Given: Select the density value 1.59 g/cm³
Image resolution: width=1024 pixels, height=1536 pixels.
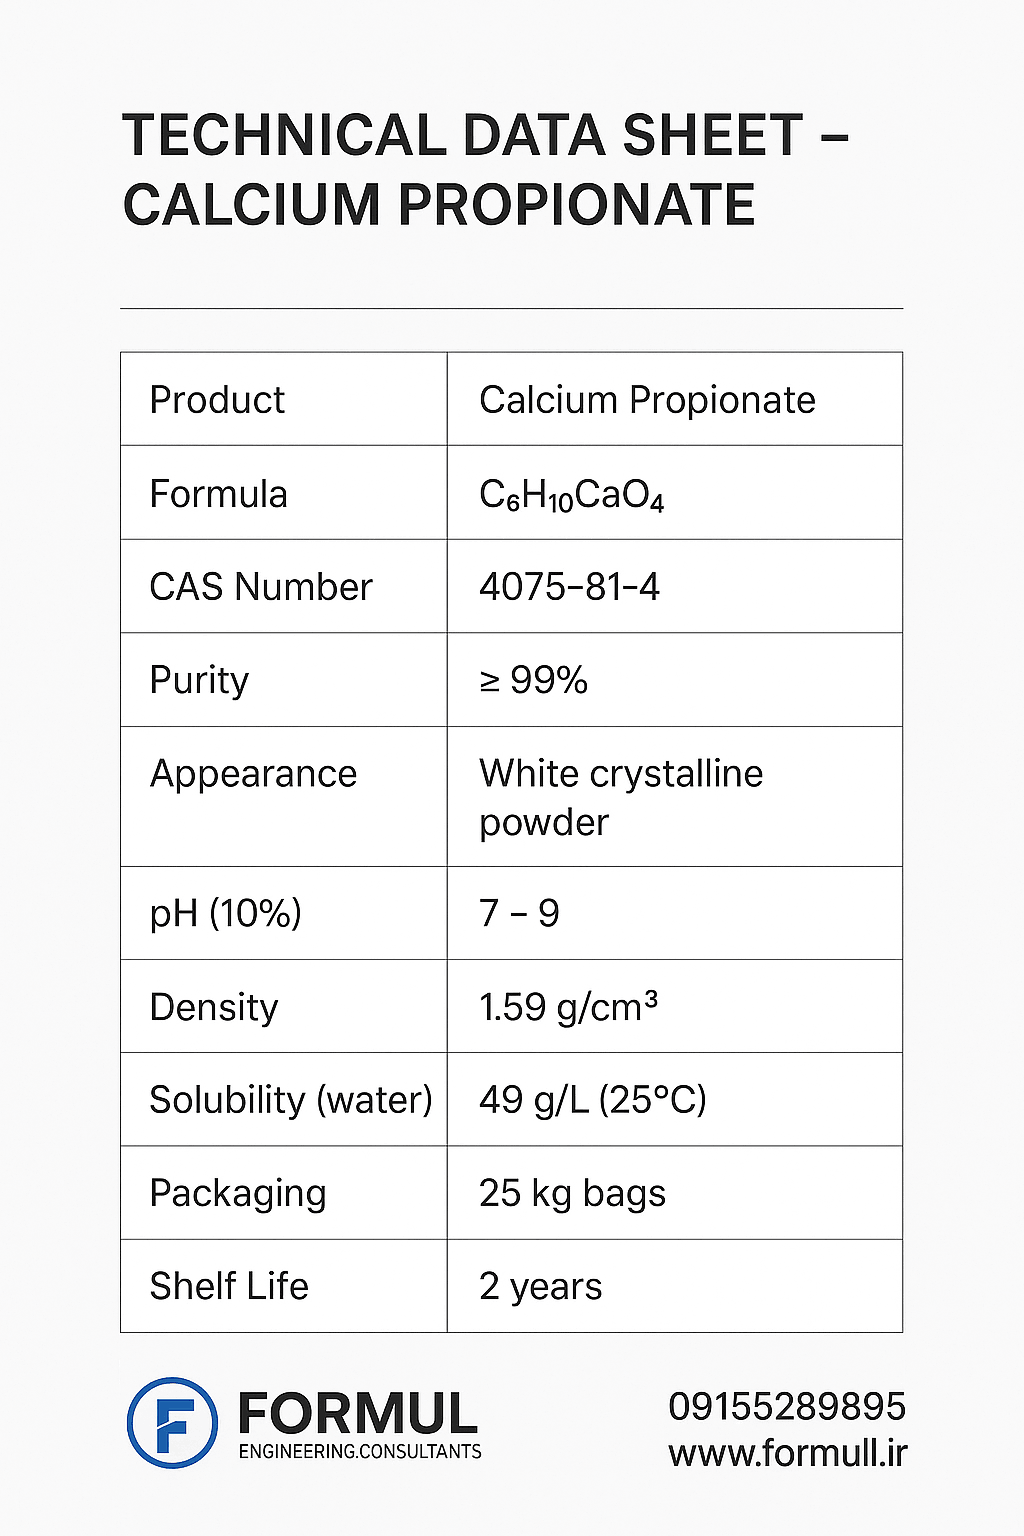Looking at the screenshot, I should click(567, 1007).
